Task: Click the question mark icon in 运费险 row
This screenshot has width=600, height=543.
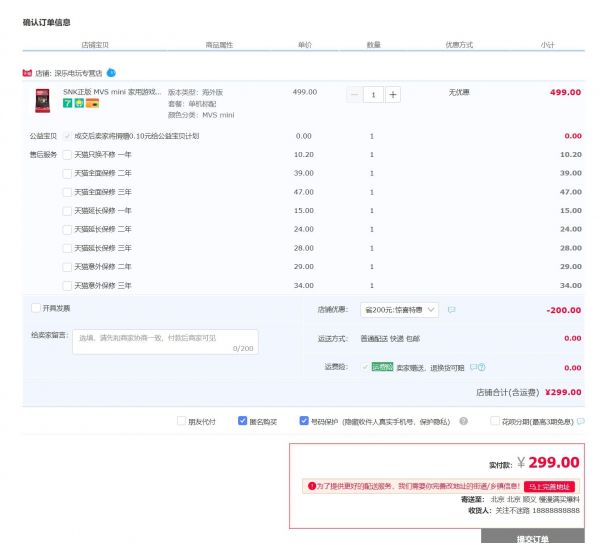Action: tap(481, 367)
